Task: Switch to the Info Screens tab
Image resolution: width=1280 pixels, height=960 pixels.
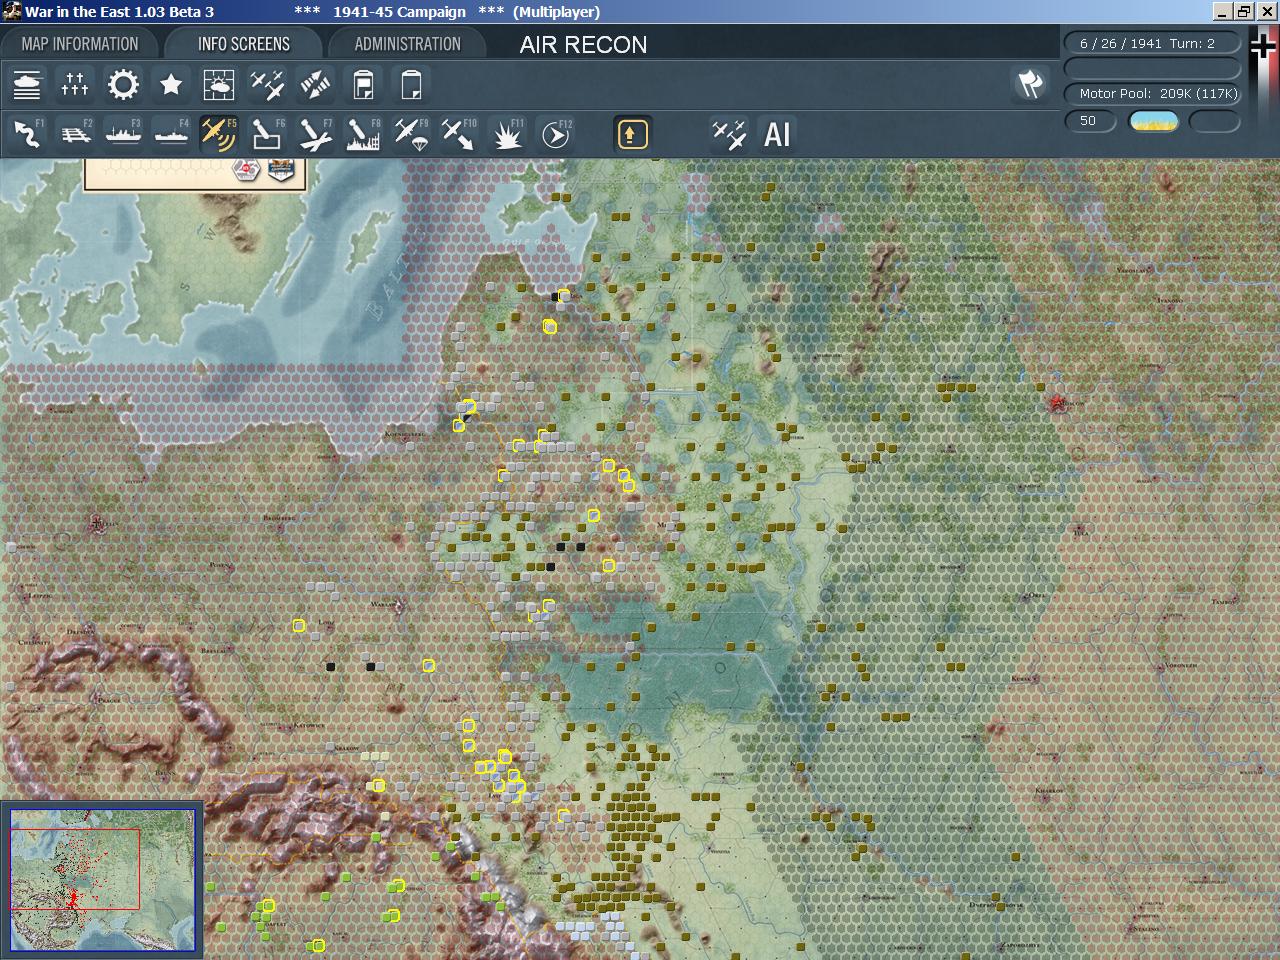Action: tap(244, 44)
